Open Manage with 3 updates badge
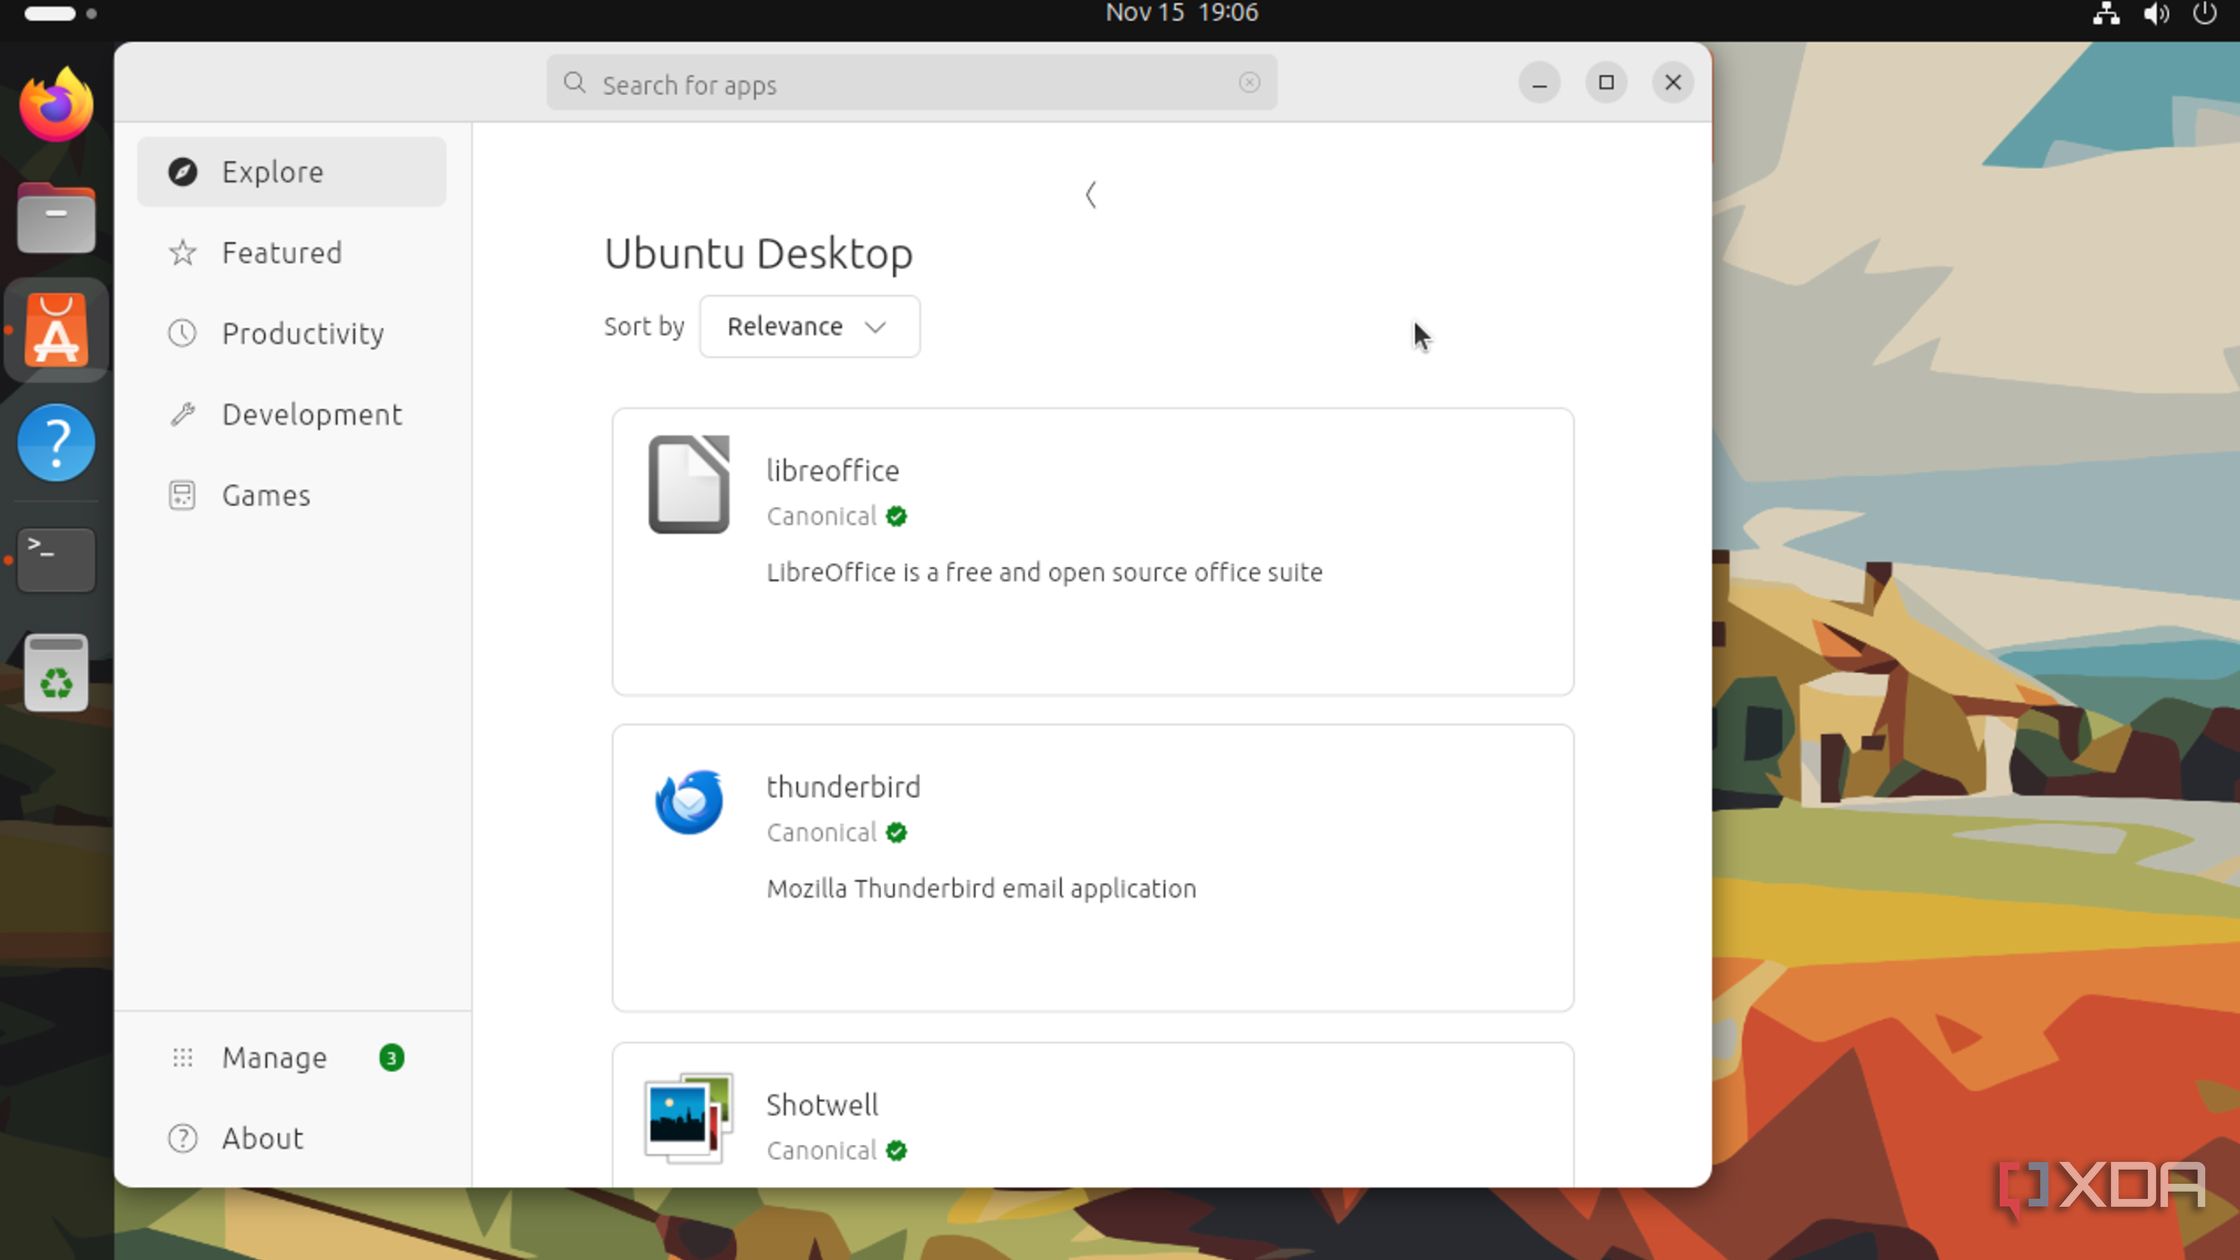Screen dimensions: 2240x1260 coord(275,1058)
